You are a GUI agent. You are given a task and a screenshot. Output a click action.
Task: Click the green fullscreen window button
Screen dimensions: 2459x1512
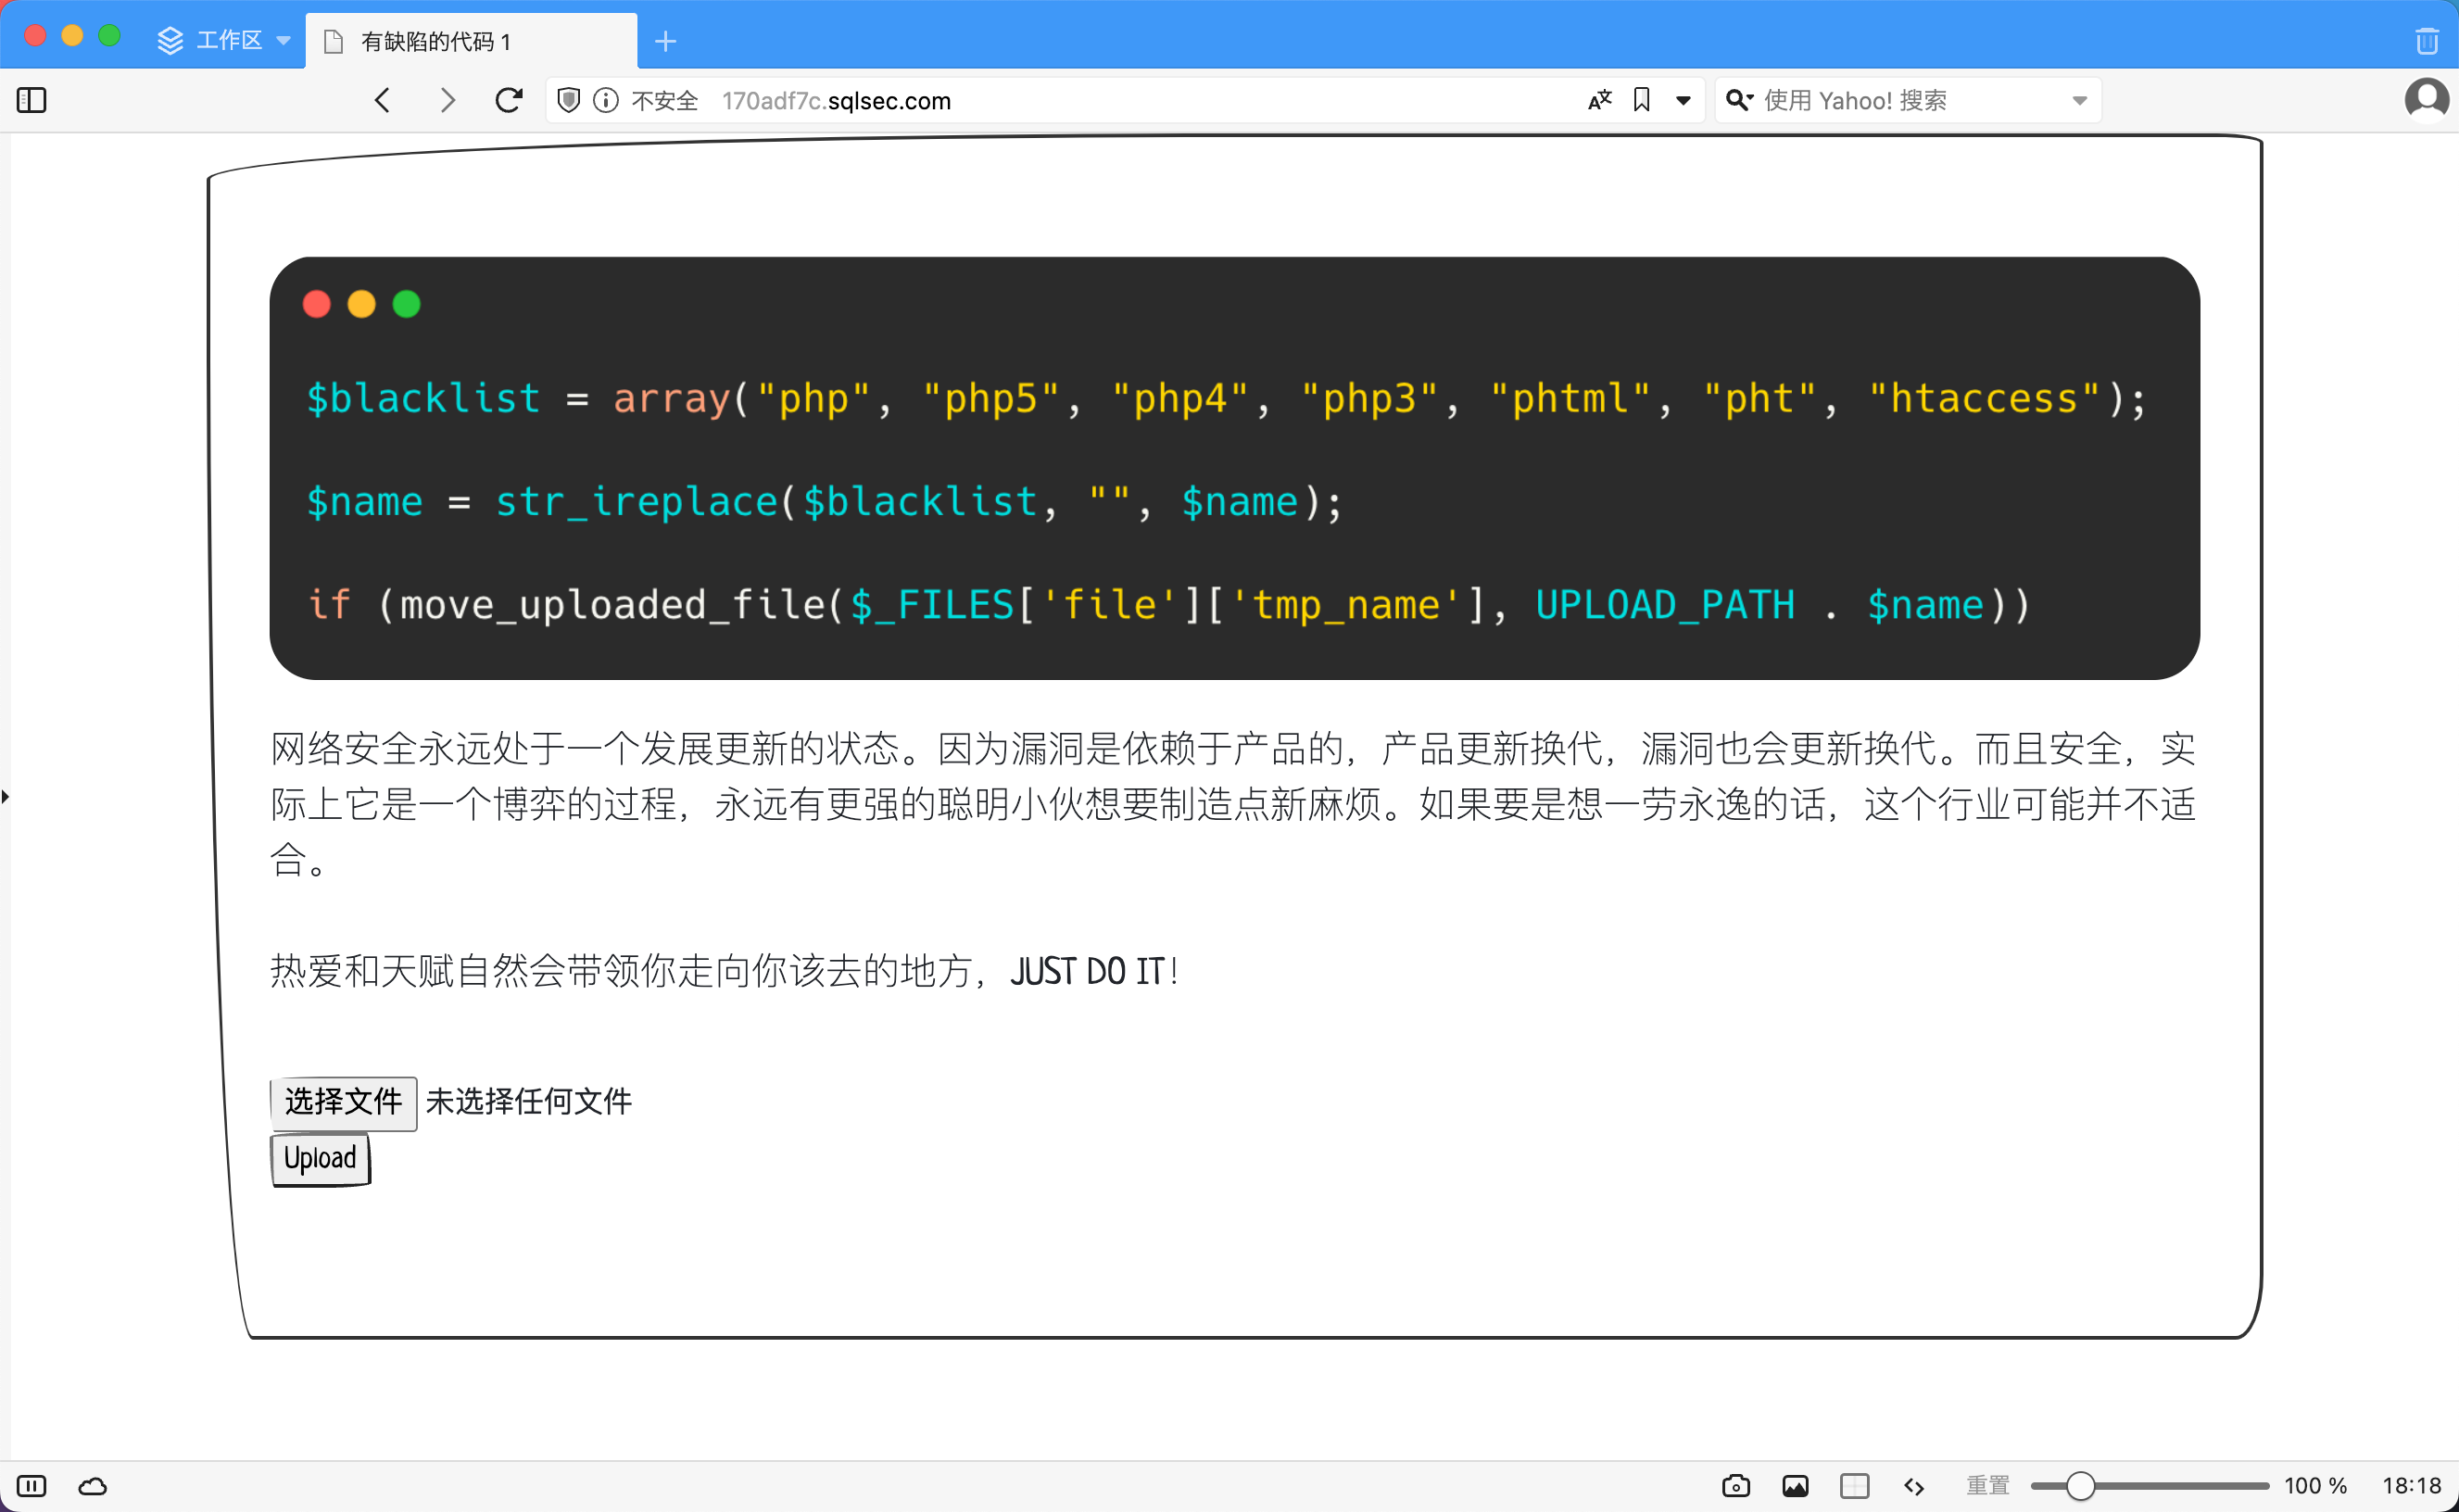(x=109, y=36)
